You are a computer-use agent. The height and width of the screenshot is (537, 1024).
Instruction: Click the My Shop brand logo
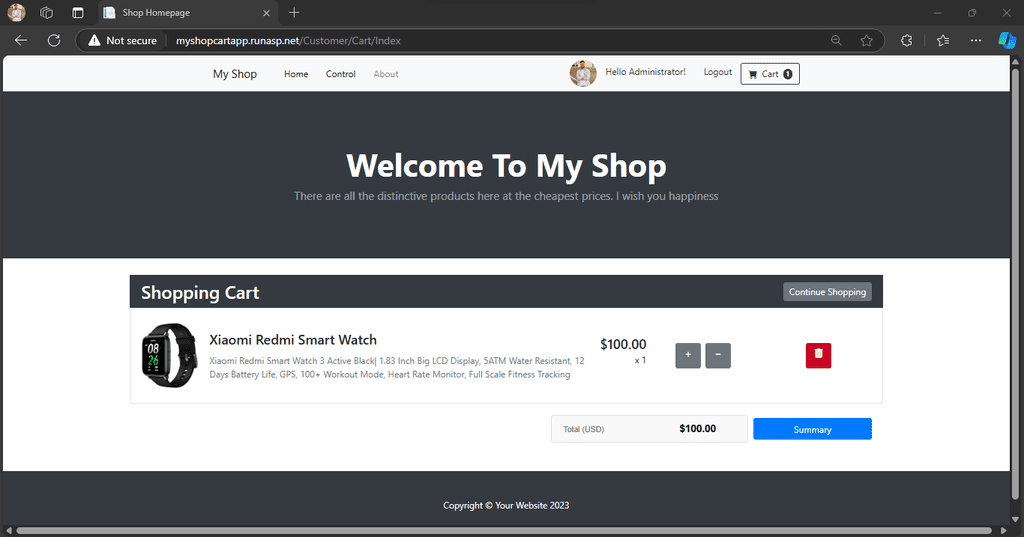click(235, 74)
